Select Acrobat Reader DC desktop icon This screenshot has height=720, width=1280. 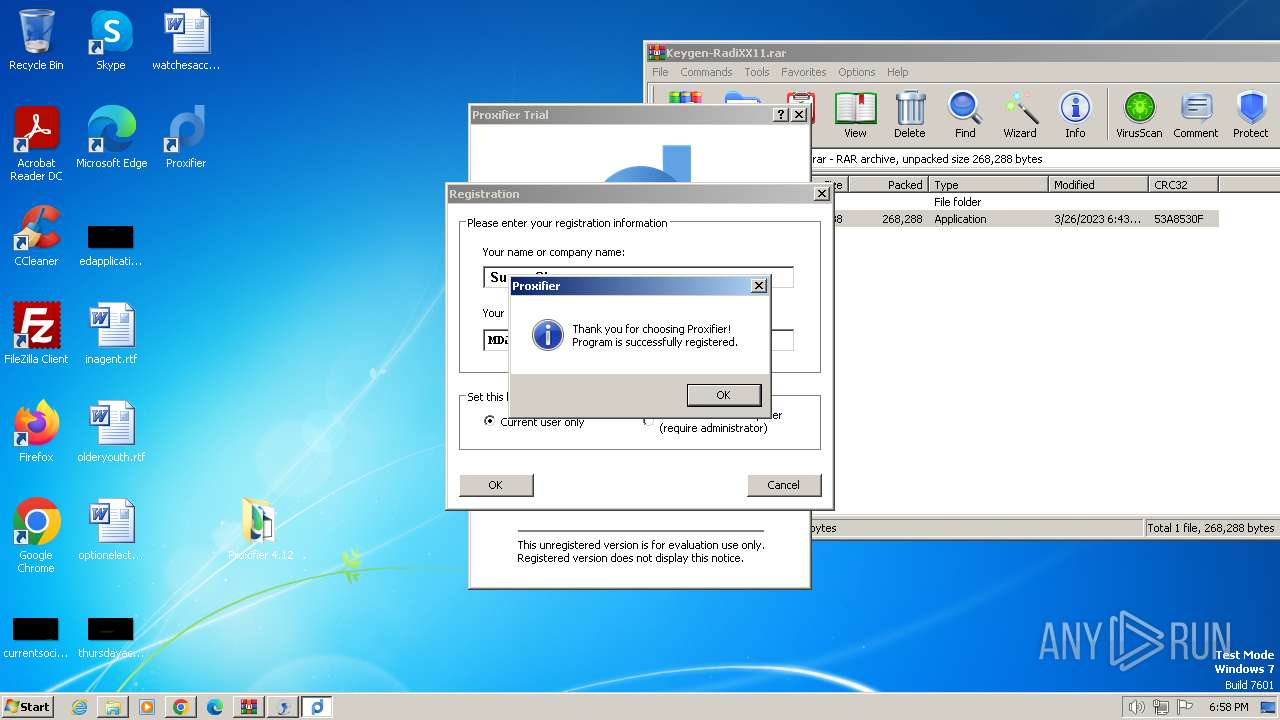(x=36, y=144)
